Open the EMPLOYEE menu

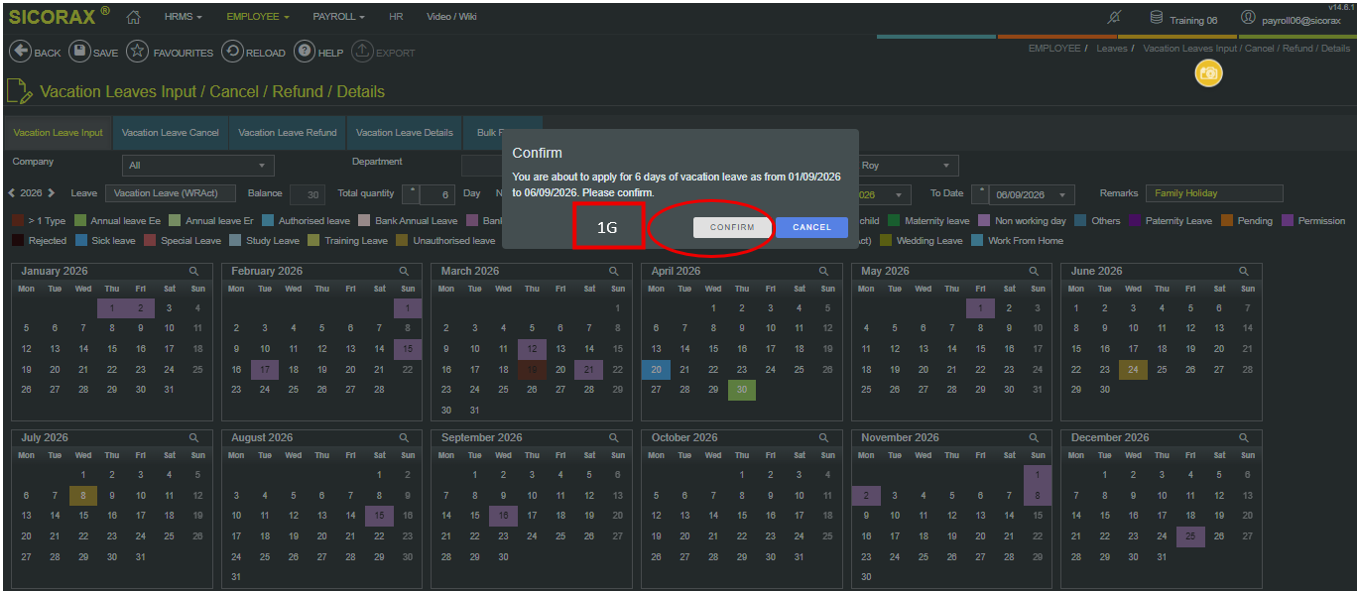pos(257,17)
